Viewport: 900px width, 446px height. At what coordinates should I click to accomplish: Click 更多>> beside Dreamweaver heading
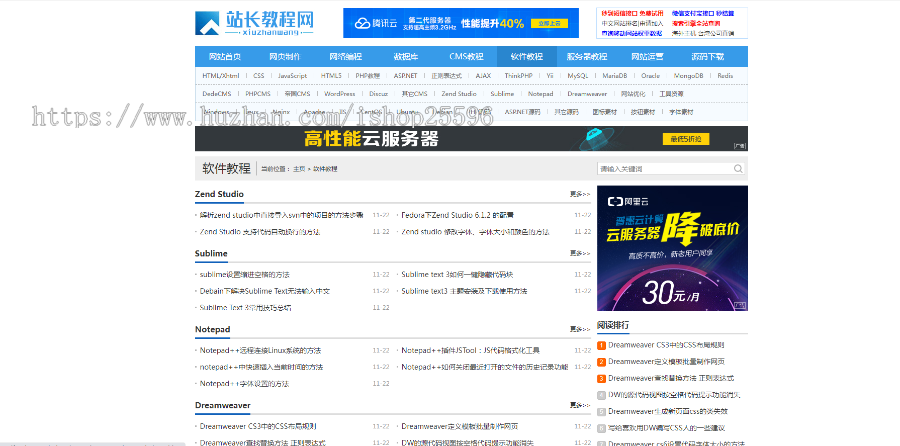[580, 406]
